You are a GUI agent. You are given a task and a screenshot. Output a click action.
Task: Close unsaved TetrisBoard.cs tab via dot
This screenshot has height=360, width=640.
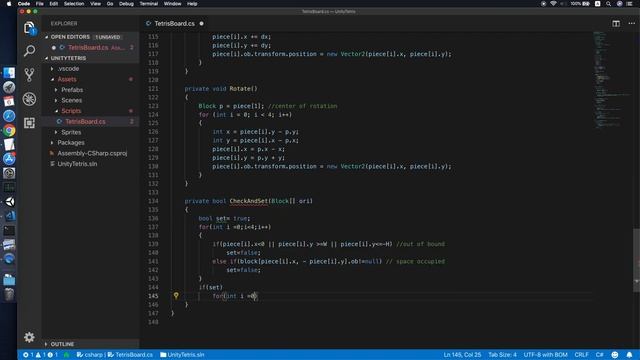coord(202,24)
